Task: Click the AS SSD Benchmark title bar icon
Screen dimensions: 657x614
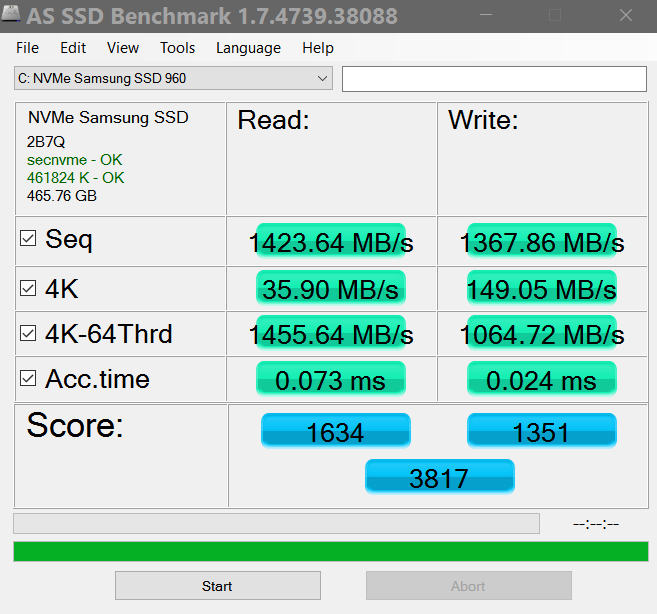Action: coord(12,17)
